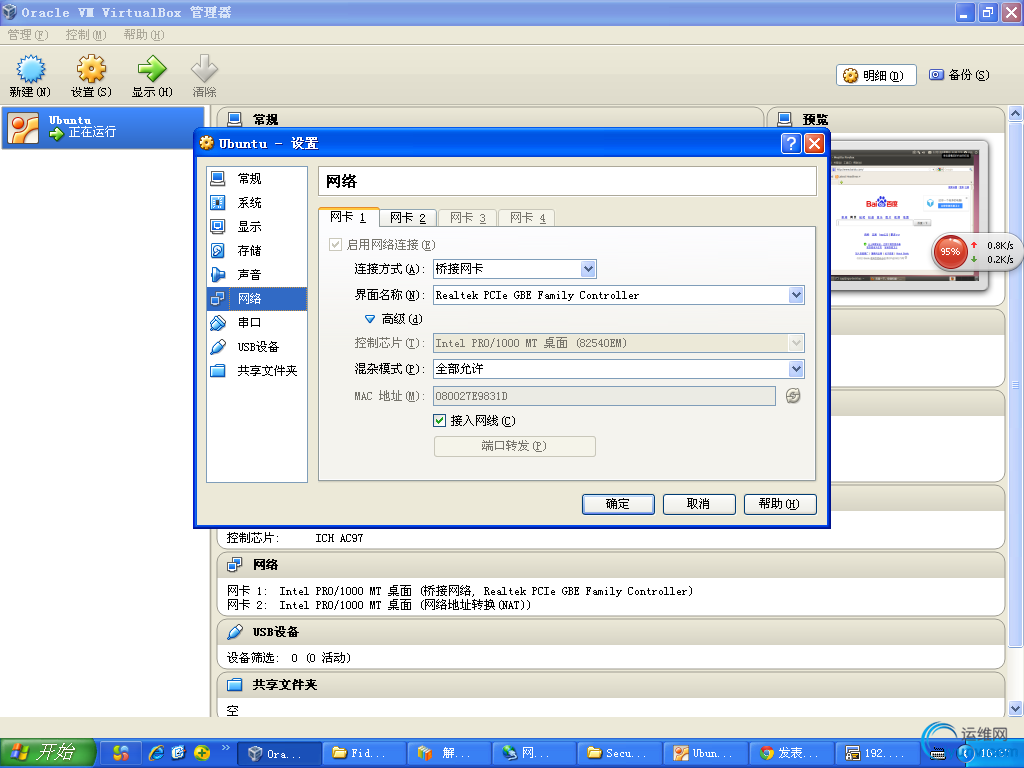The image size is (1024, 768).
Task: Open the 连接方式 dropdown
Action: coord(515,269)
